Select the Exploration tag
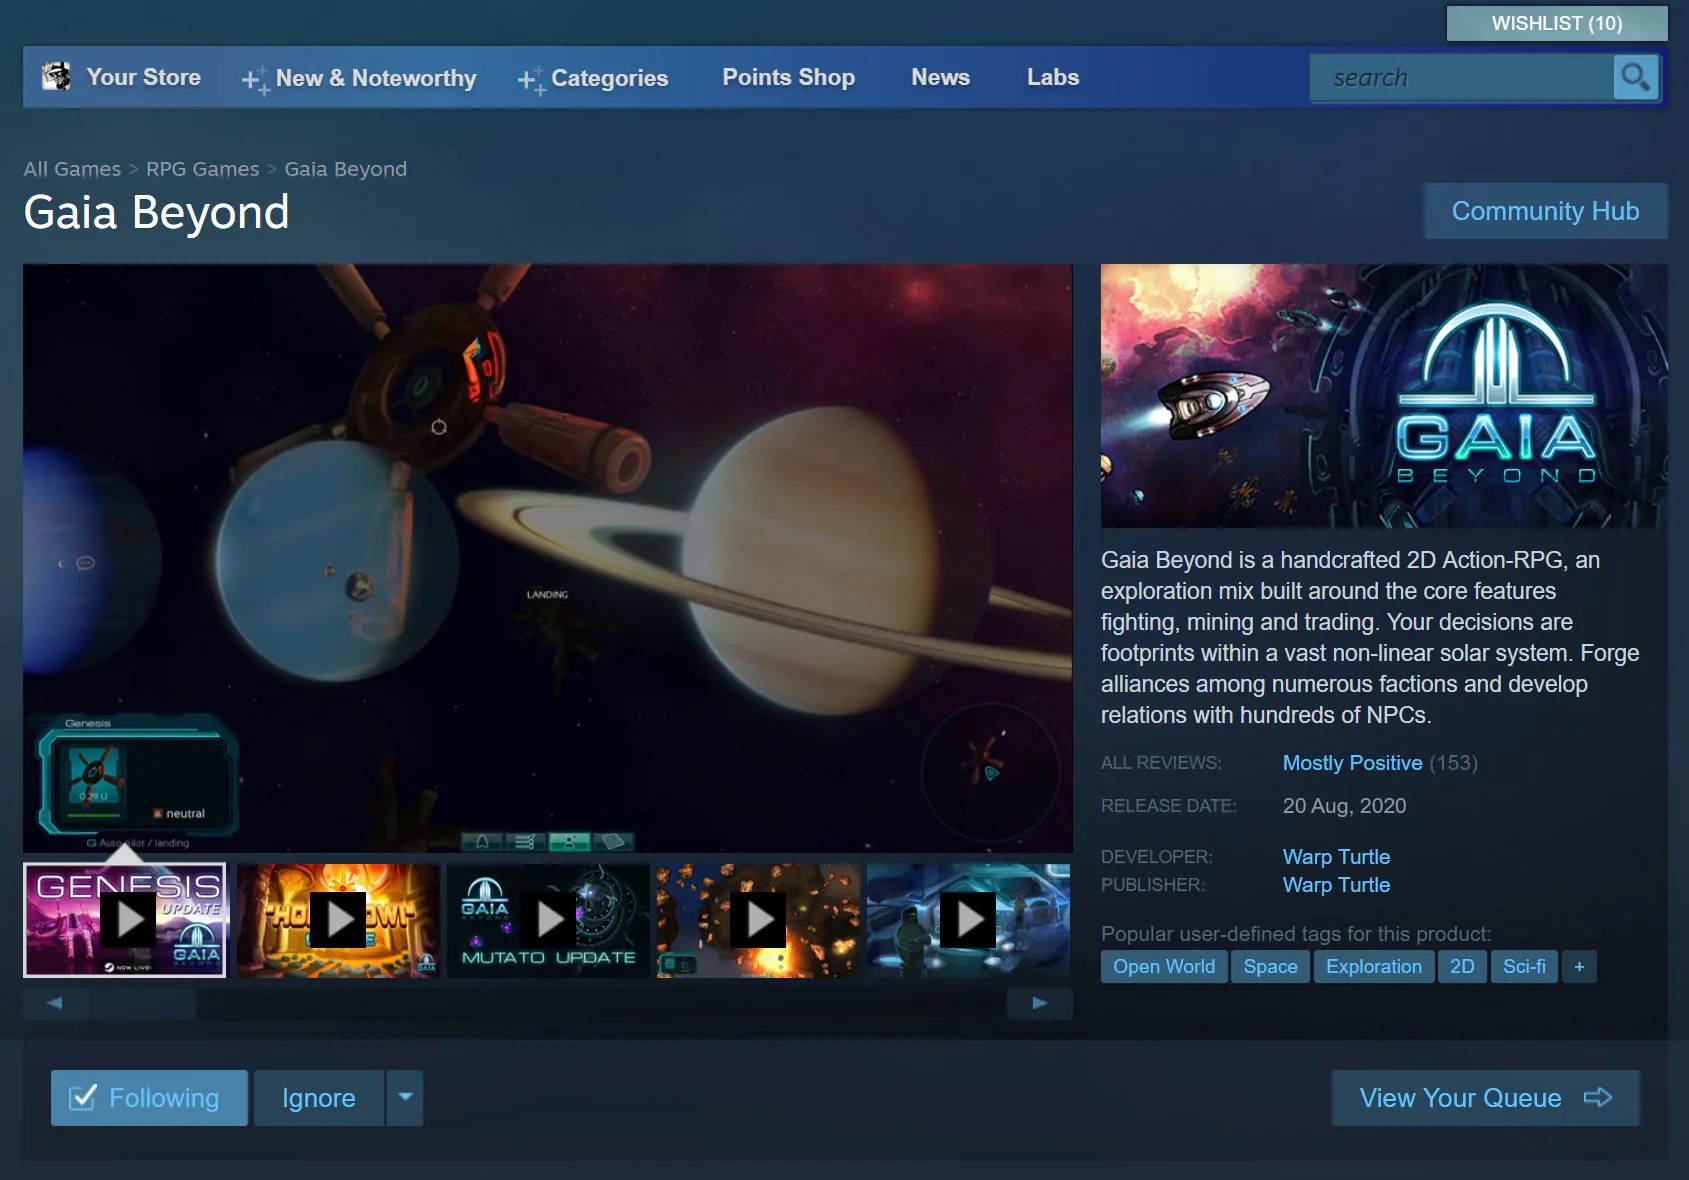 1374,967
